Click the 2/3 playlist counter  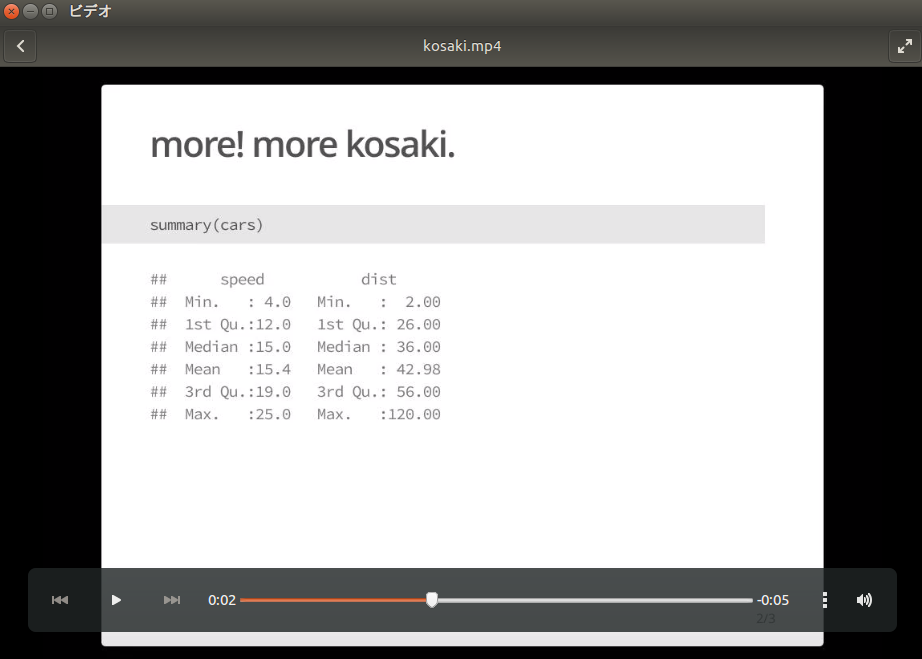coord(766,617)
